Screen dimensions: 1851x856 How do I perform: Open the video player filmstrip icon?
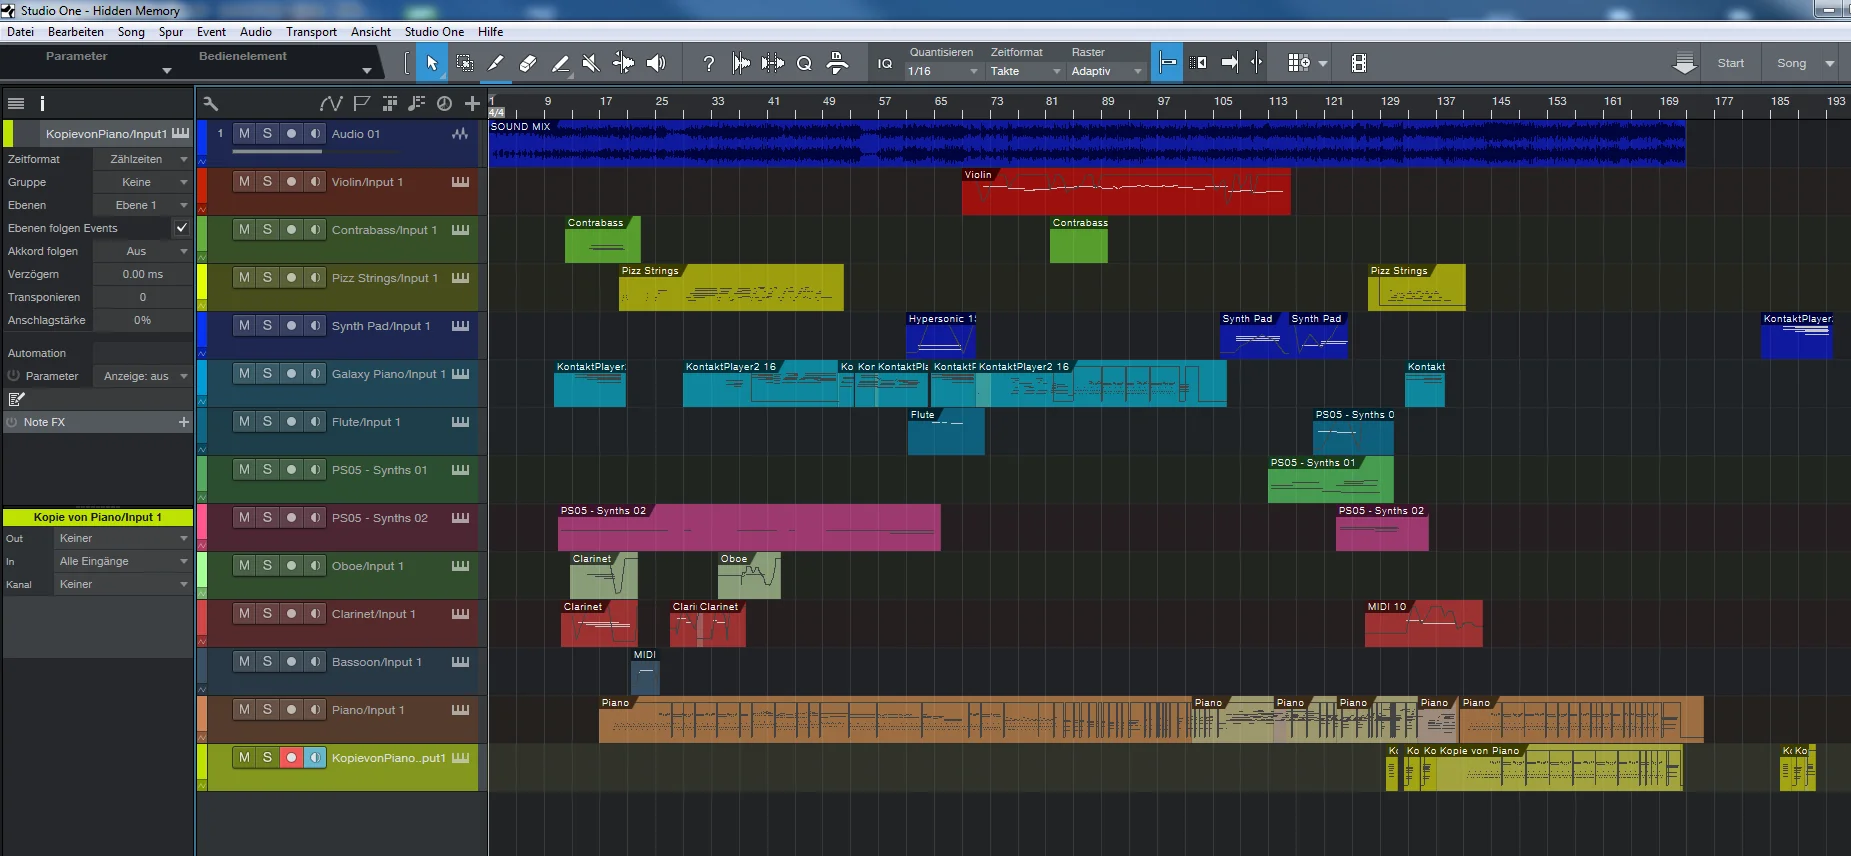click(x=1358, y=63)
